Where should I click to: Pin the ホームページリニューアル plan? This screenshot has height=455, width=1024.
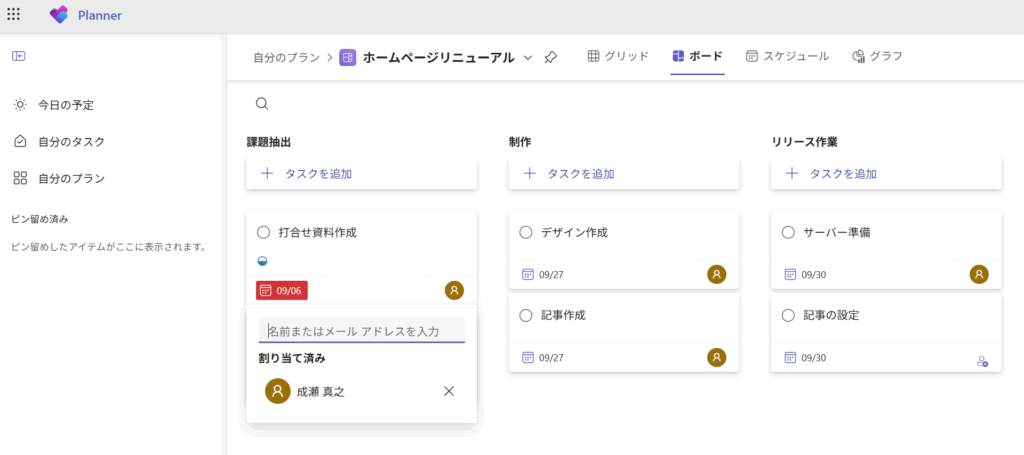click(x=551, y=57)
